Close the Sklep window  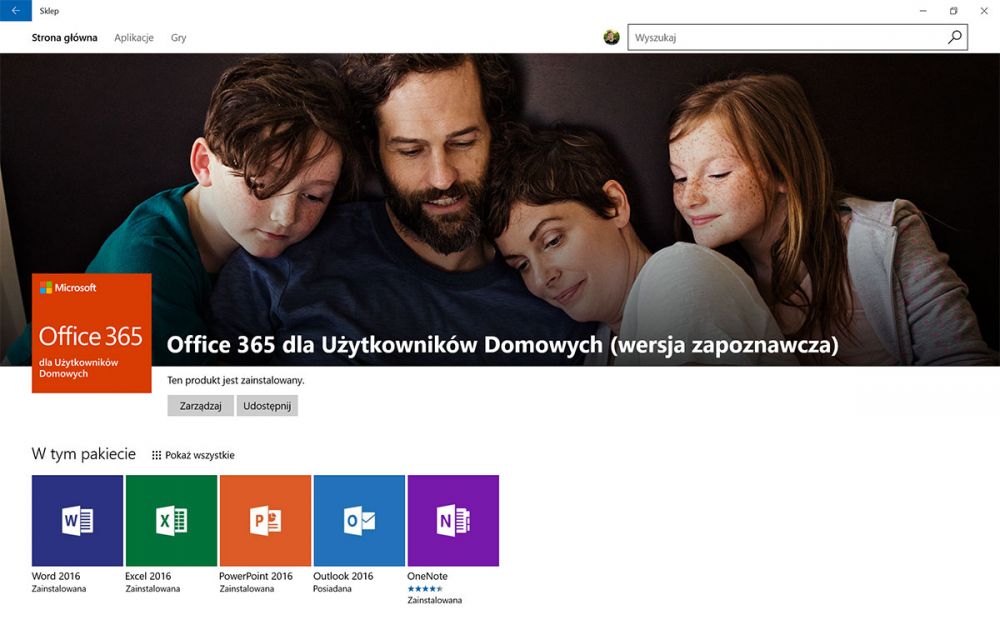[984, 10]
